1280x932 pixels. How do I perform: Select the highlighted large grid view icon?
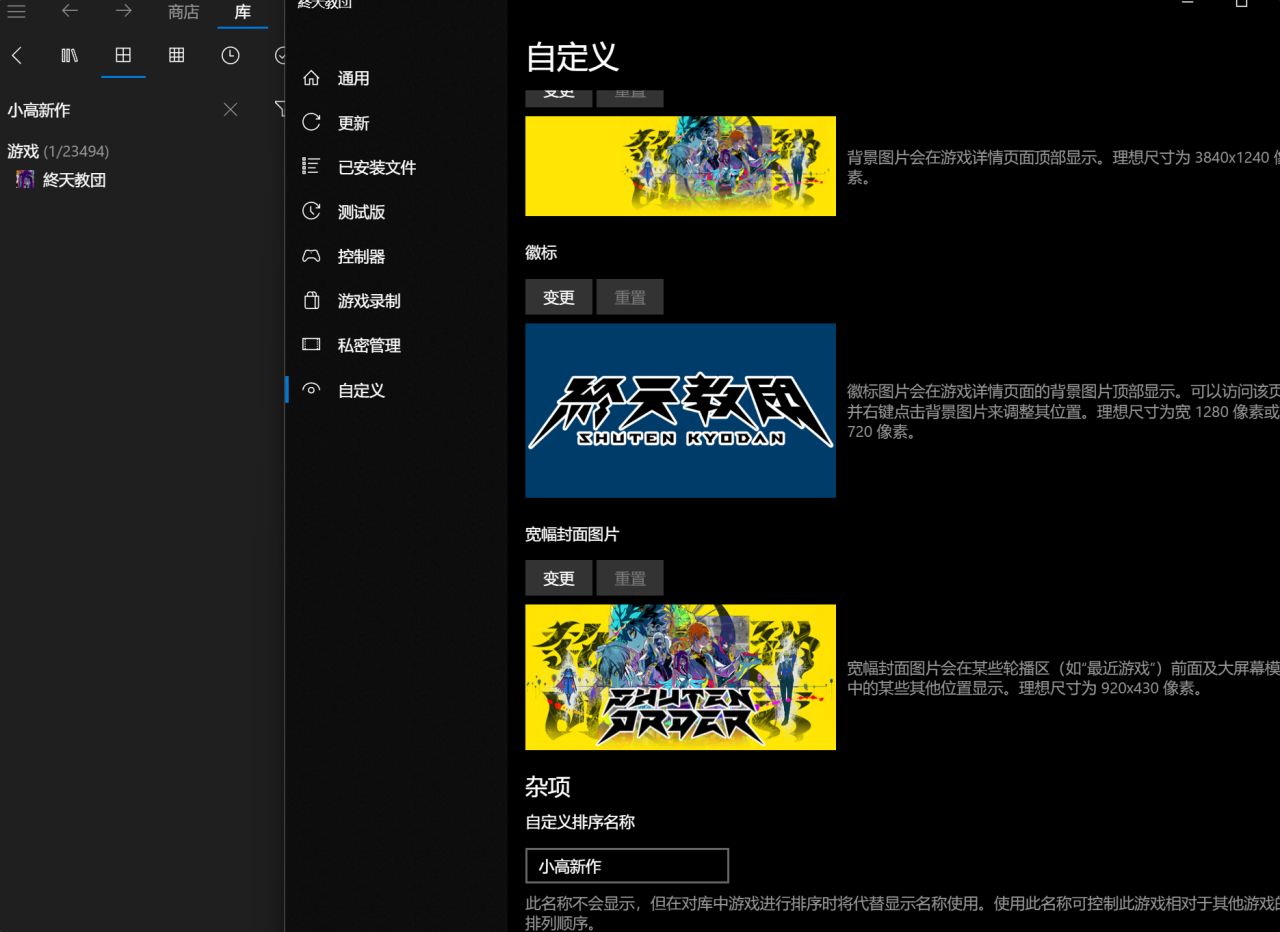pyautogui.click(x=123, y=56)
